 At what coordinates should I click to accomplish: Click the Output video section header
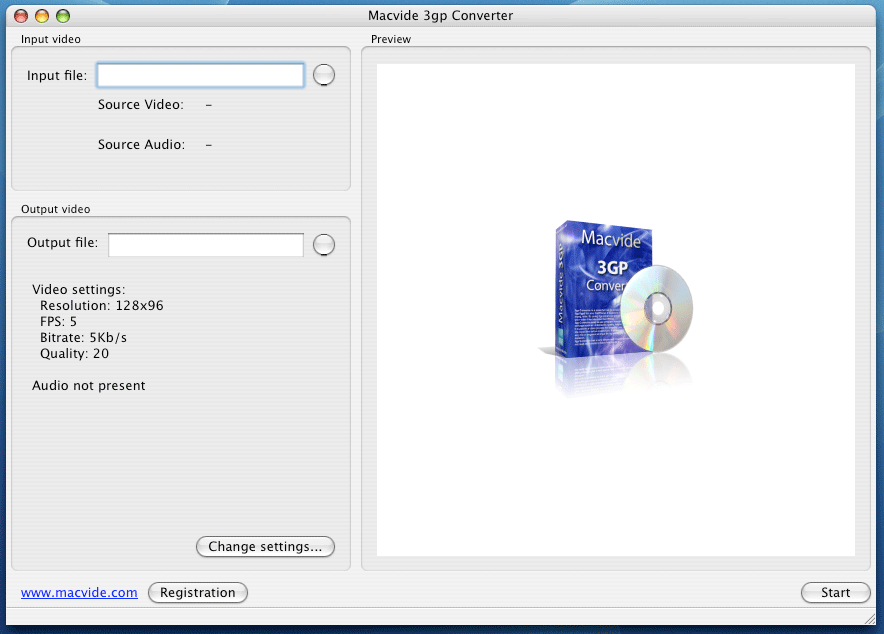click(x=55, y=209)
